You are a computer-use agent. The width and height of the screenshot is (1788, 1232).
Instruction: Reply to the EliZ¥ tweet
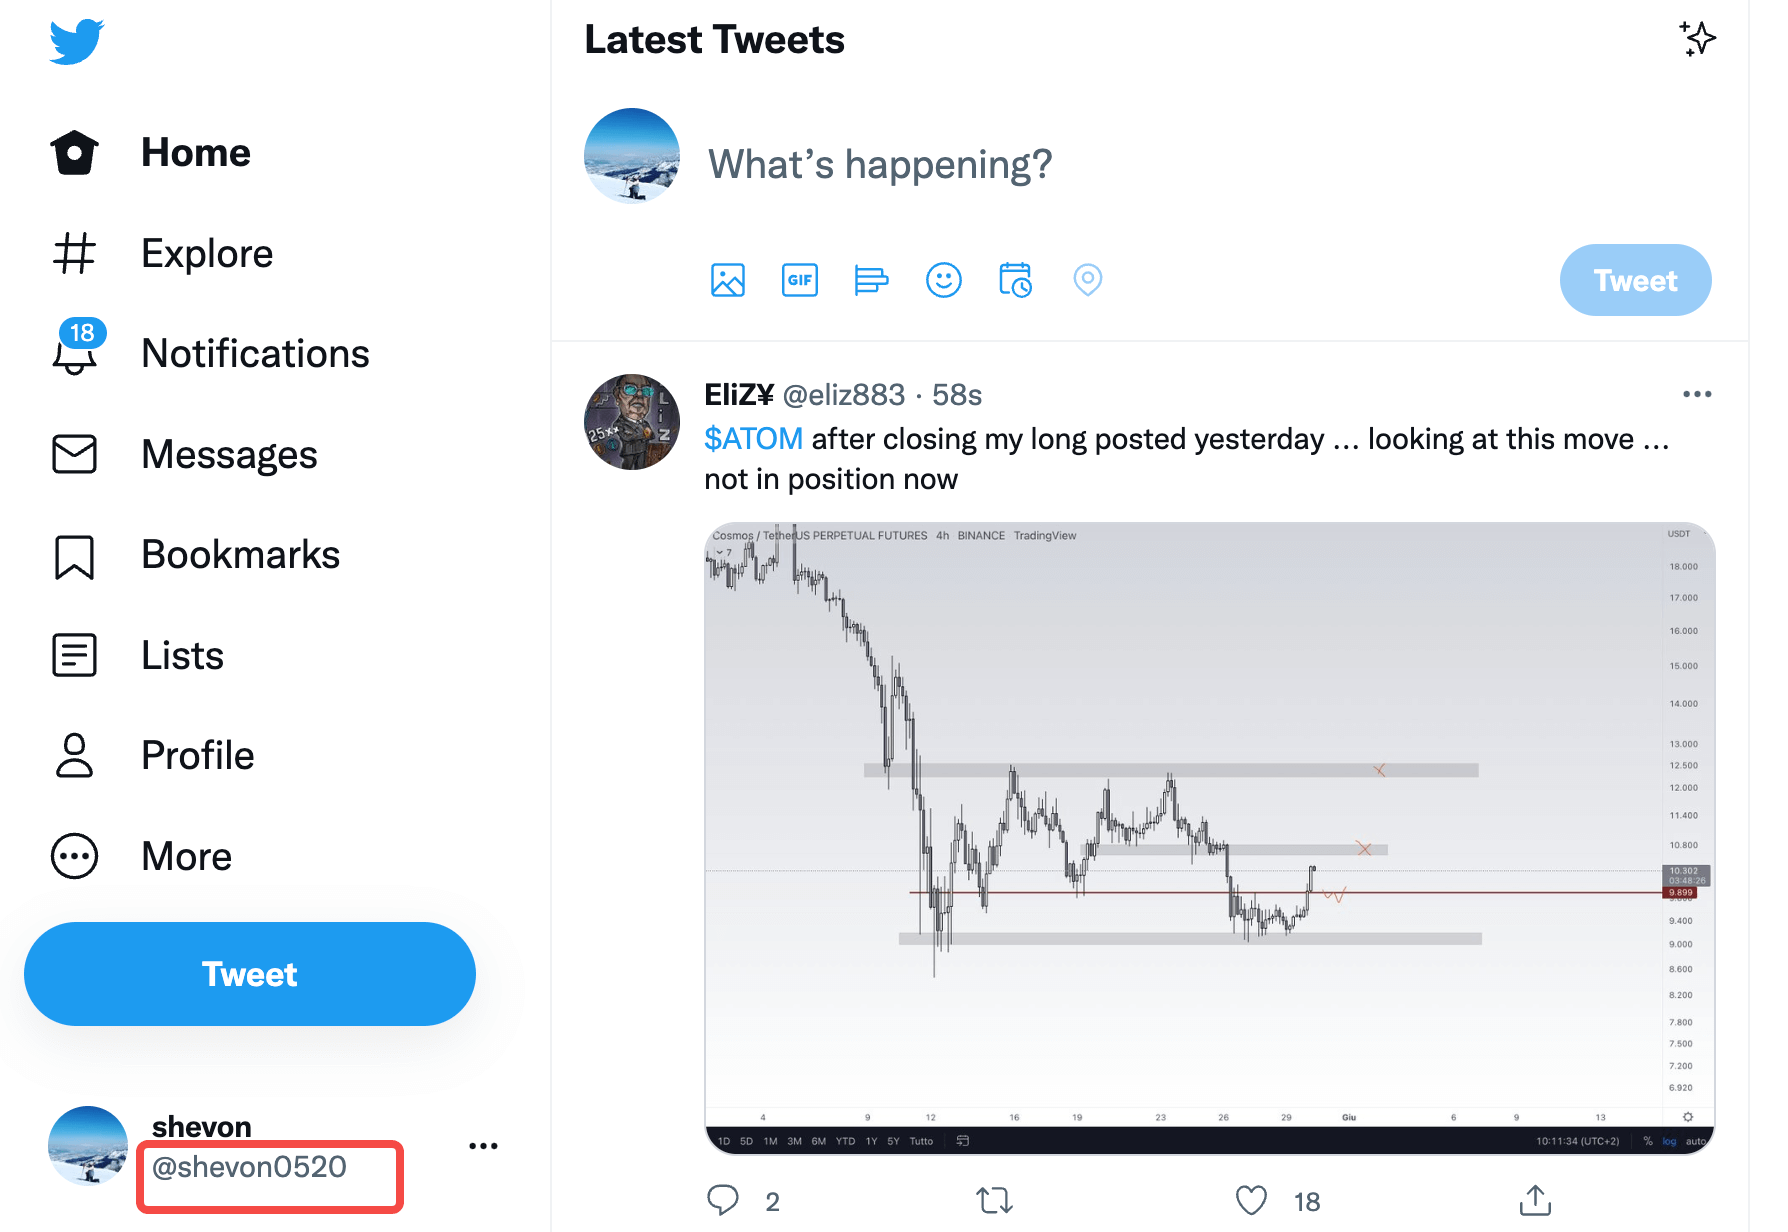pos(723,1200)
